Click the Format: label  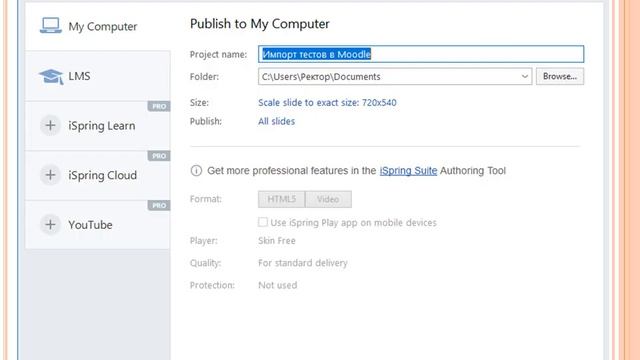click(x=206, y=199)
